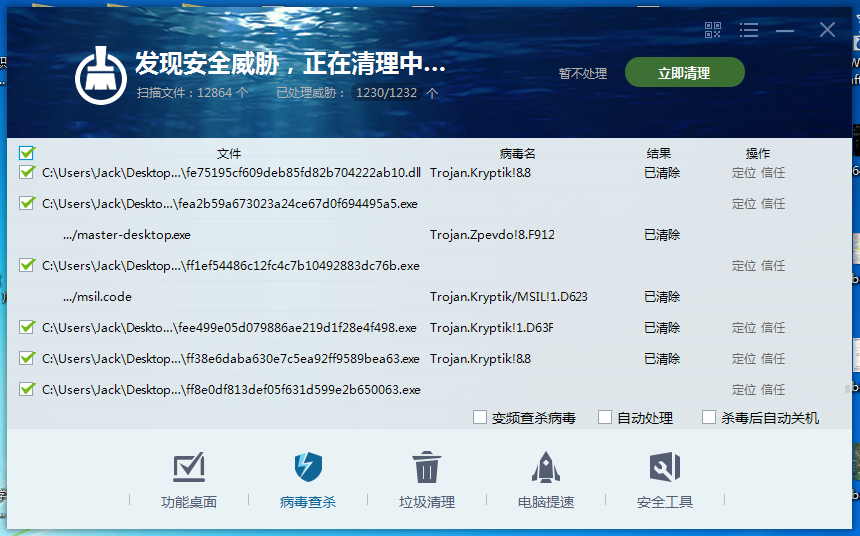Click 信任 for the ff38e6daba...exe row
Image resolution: width=860 pixels, height=536 pixels.
(x=773, y=359)
